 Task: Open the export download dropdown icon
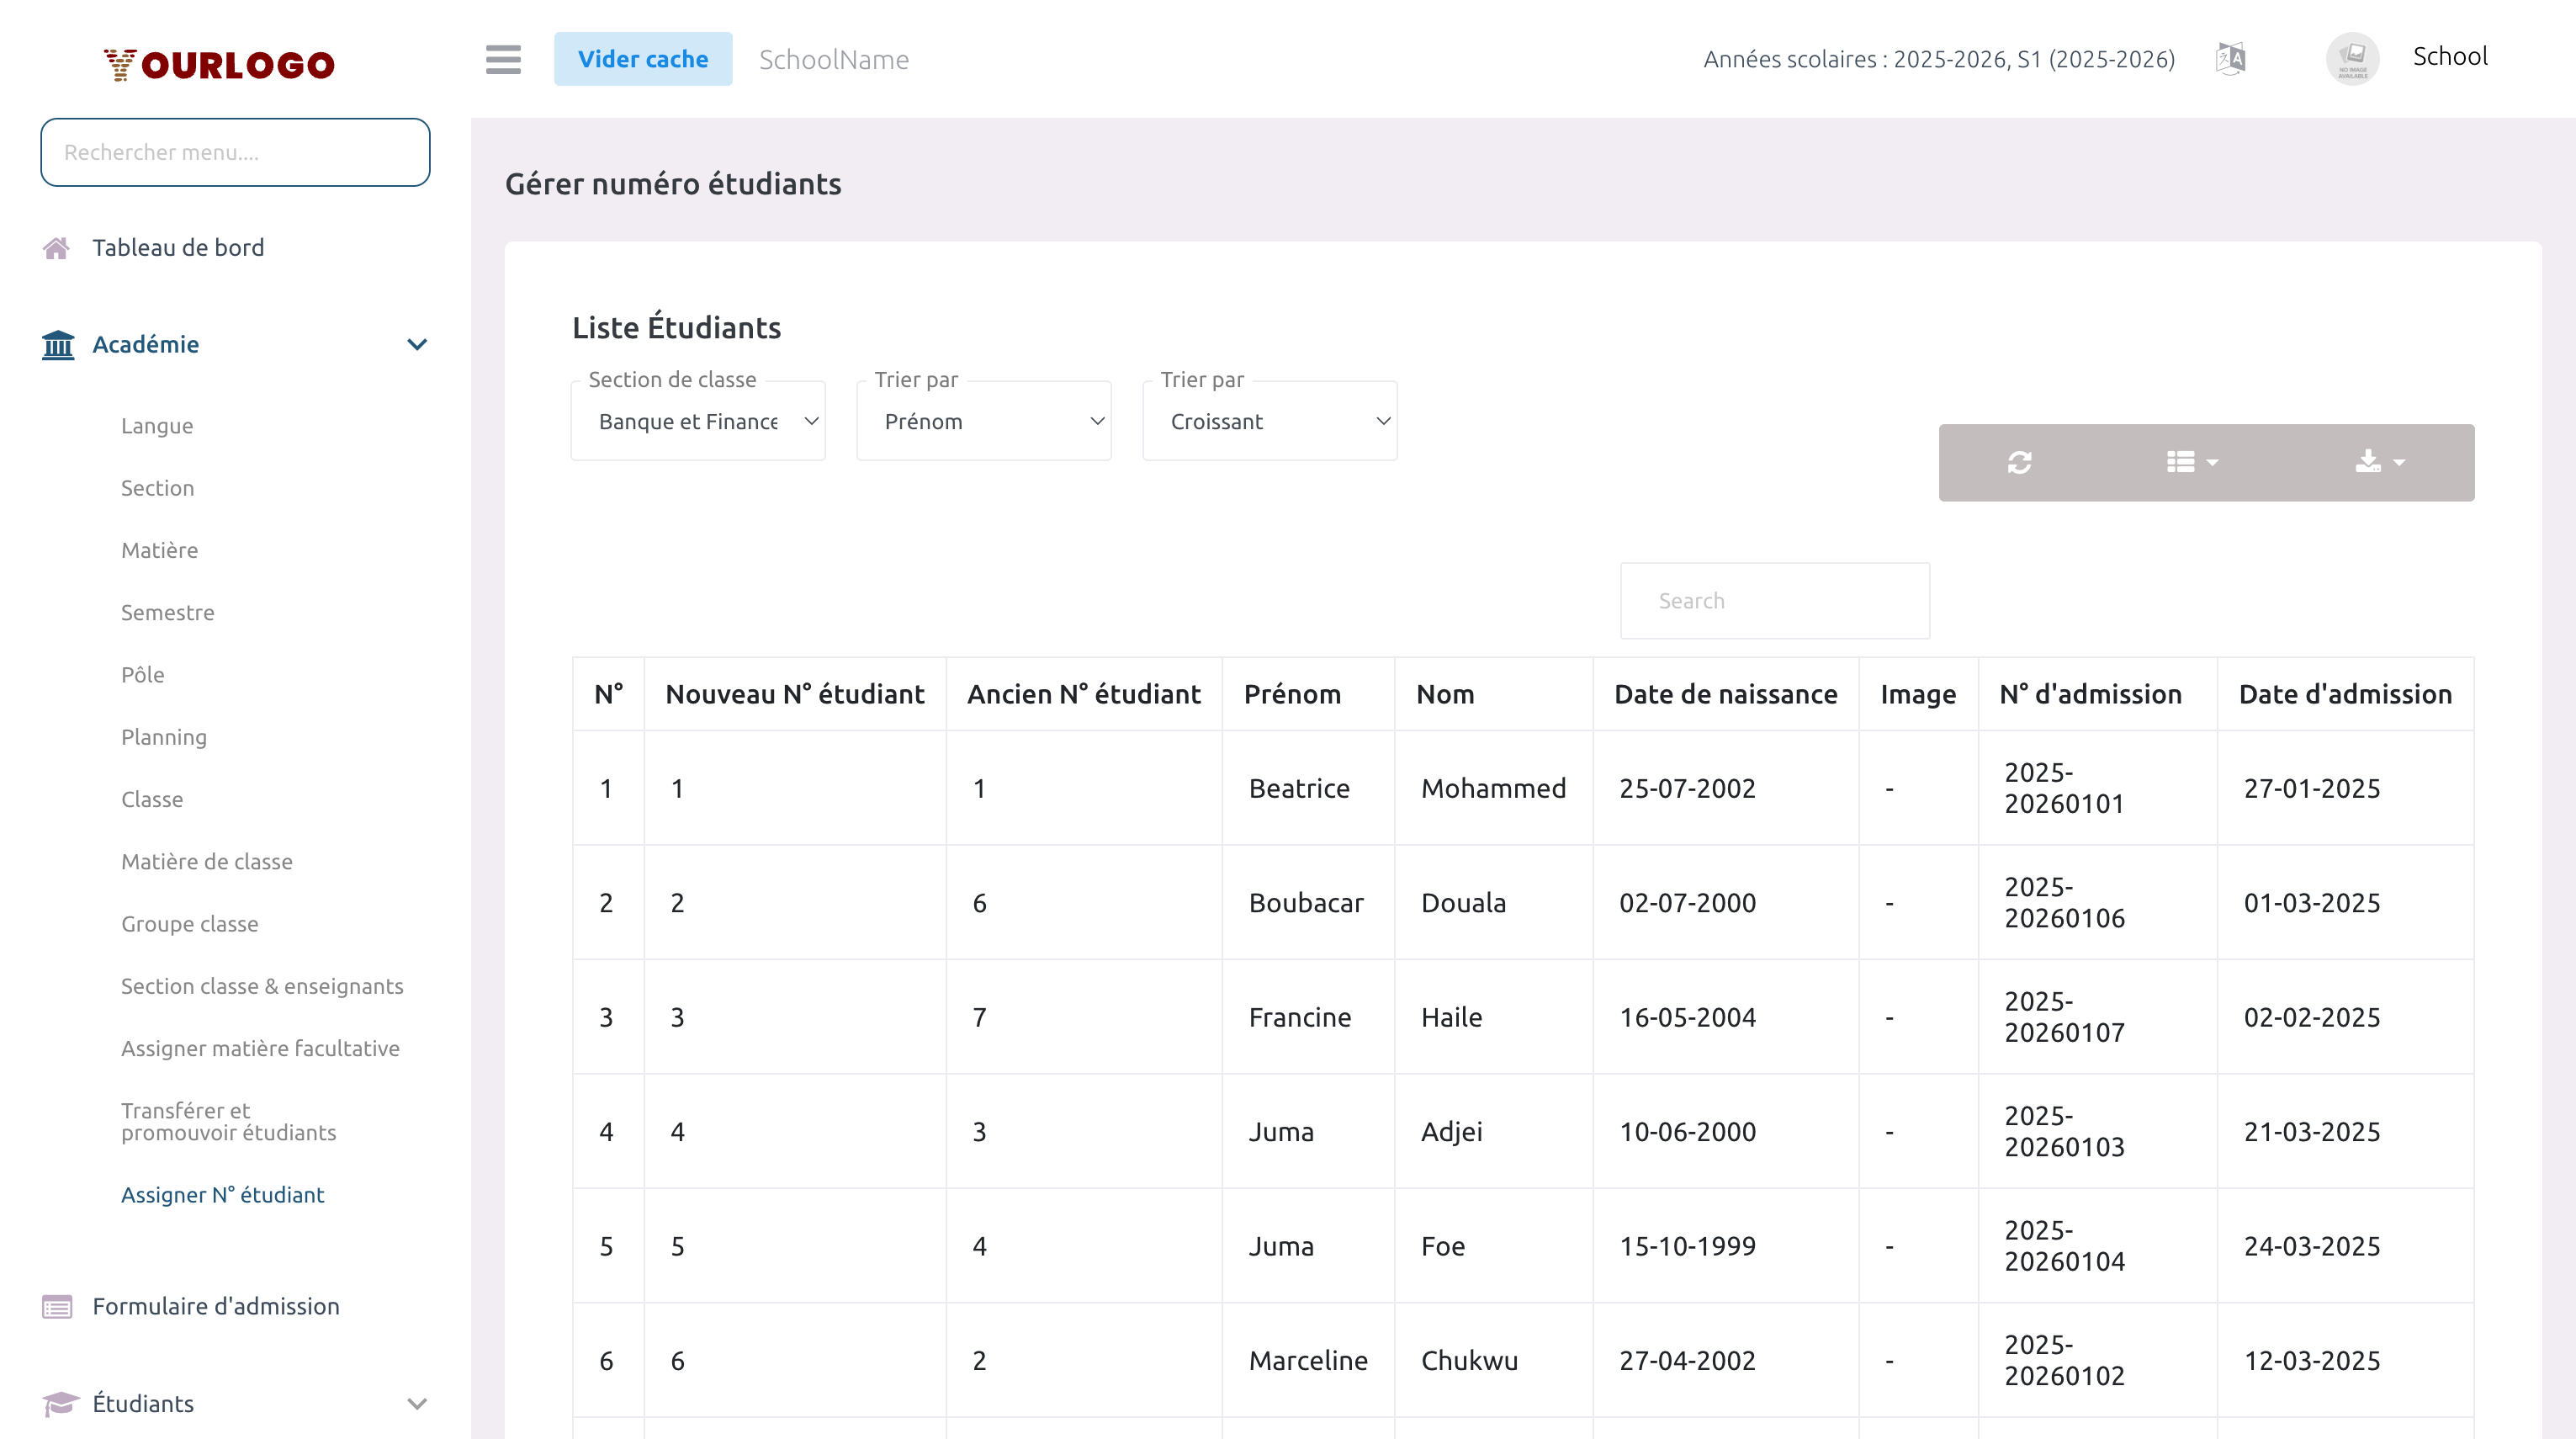tap(2379, 462)
